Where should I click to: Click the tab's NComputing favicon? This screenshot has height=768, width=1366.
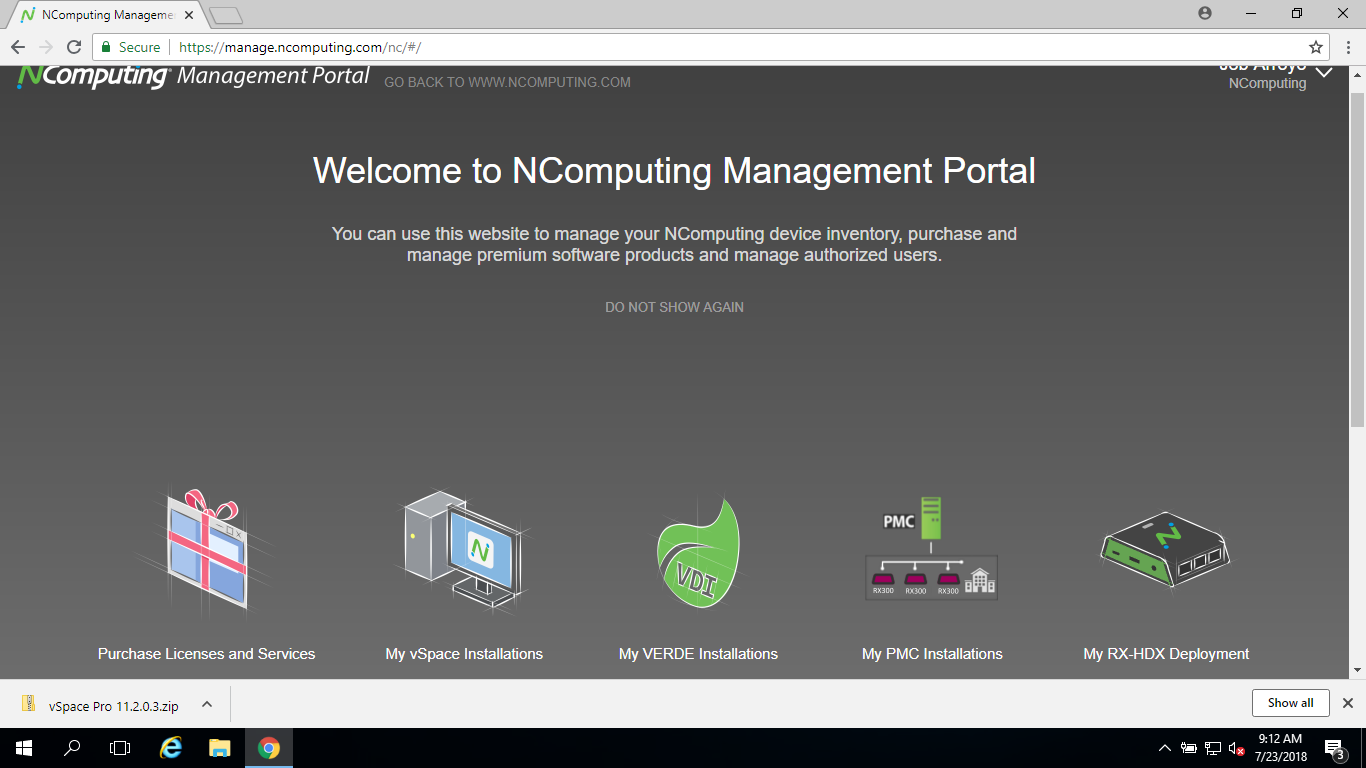[x=28, y=15]
